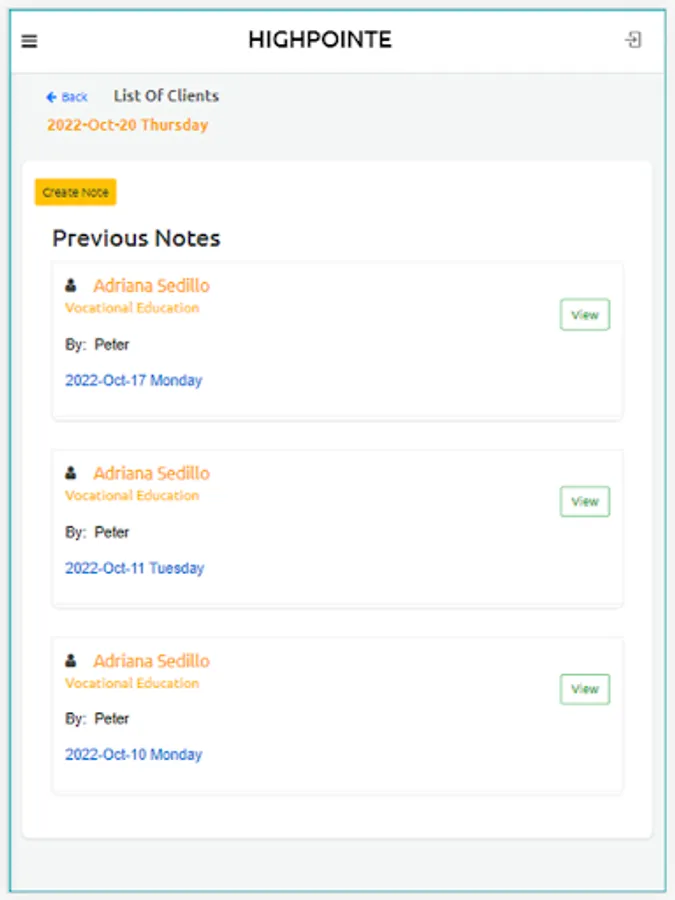View the 2022-Oct-10 Monday note
This screenshot has width=675, height=900.
[x=584, y=689]
